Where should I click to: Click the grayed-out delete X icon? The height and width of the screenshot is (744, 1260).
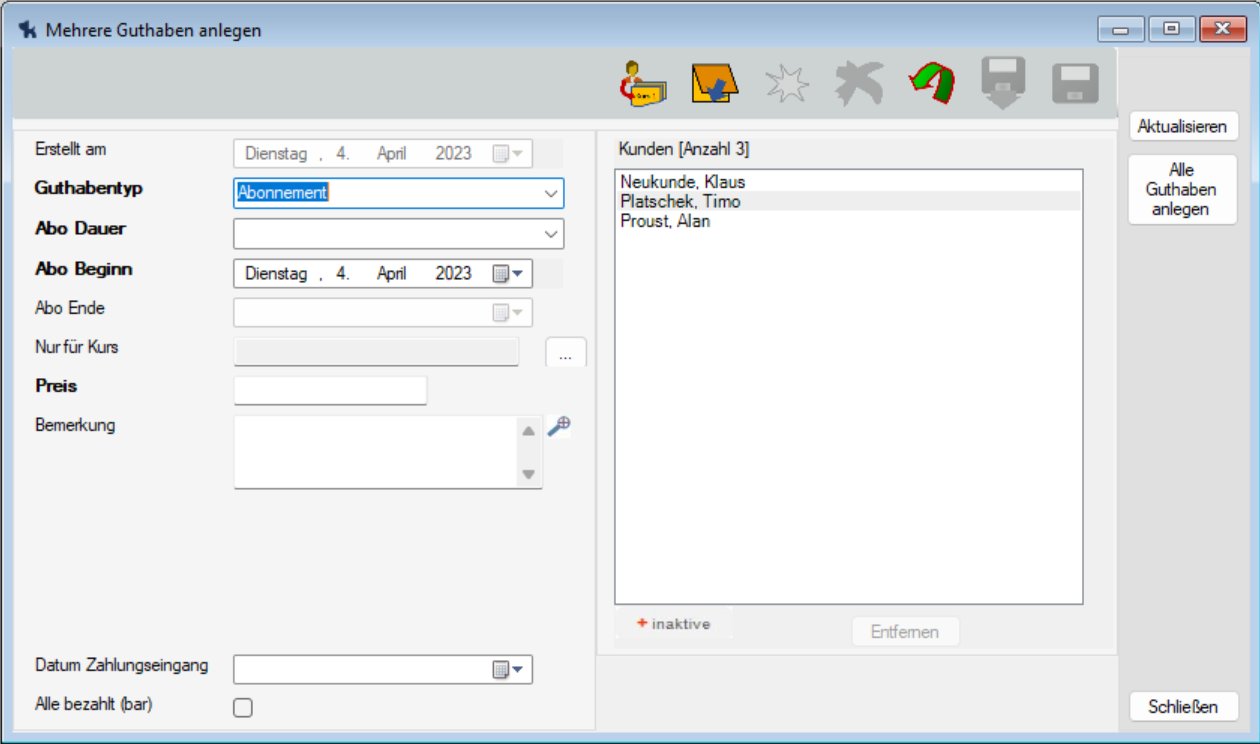click(859, 84)
